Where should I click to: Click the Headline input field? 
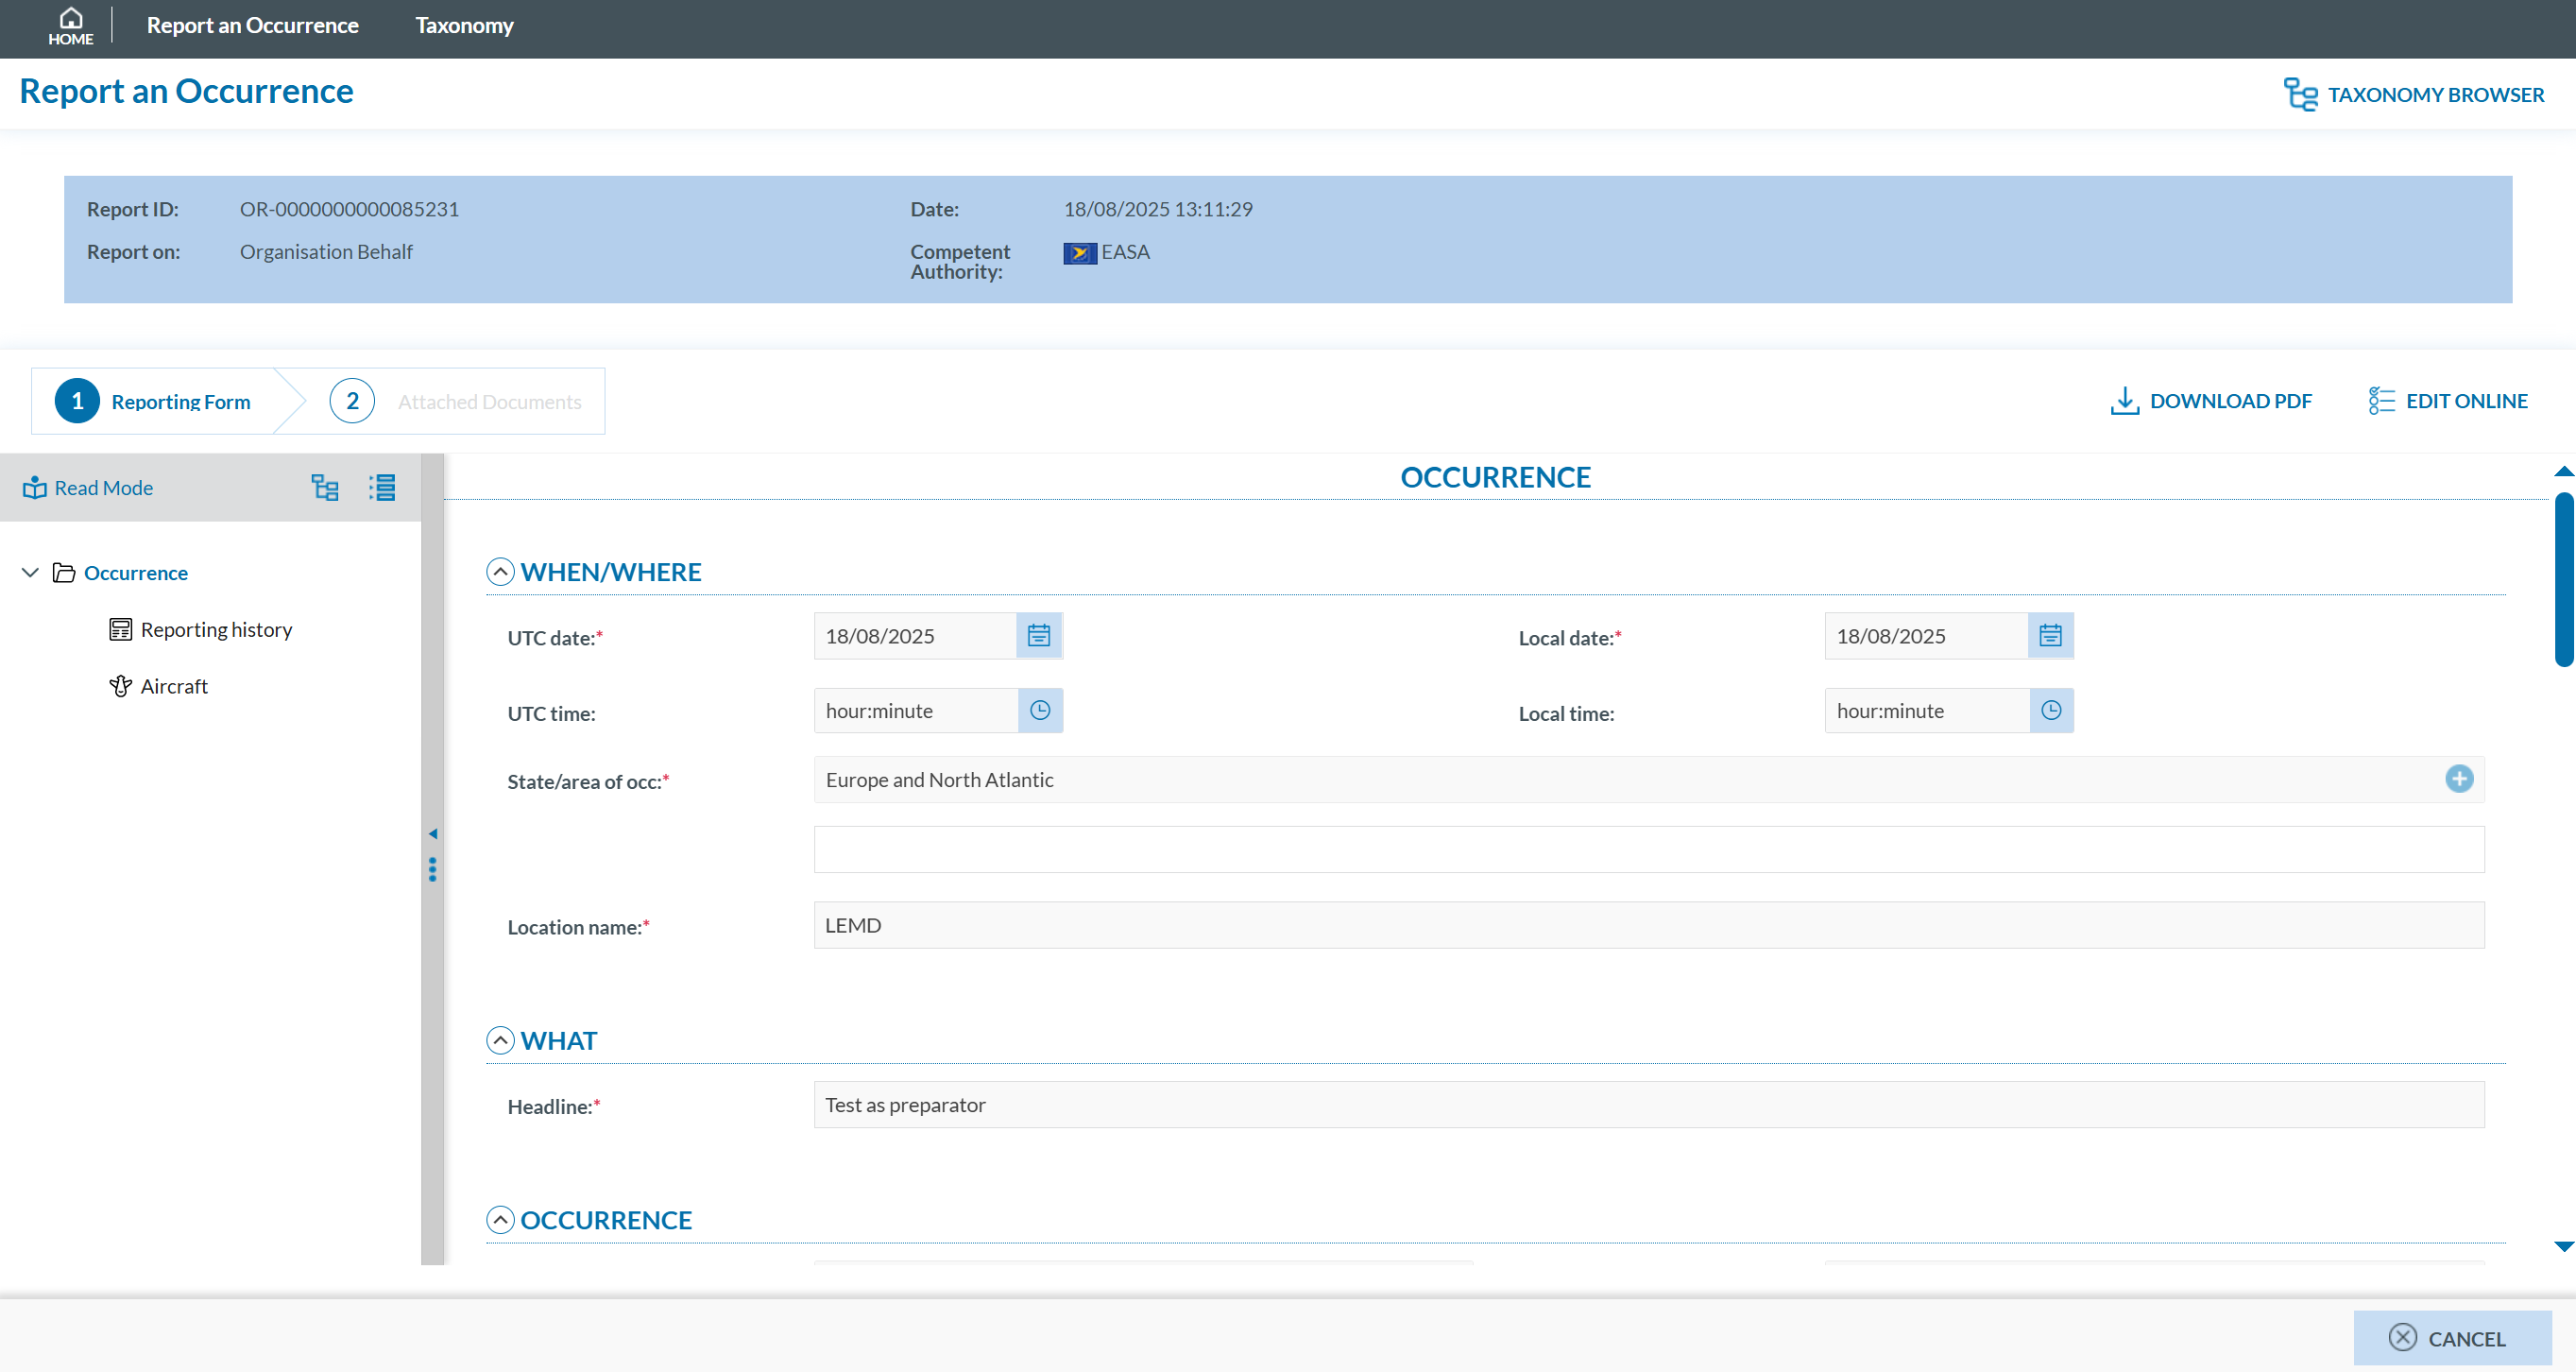tap(1648, 1105)
